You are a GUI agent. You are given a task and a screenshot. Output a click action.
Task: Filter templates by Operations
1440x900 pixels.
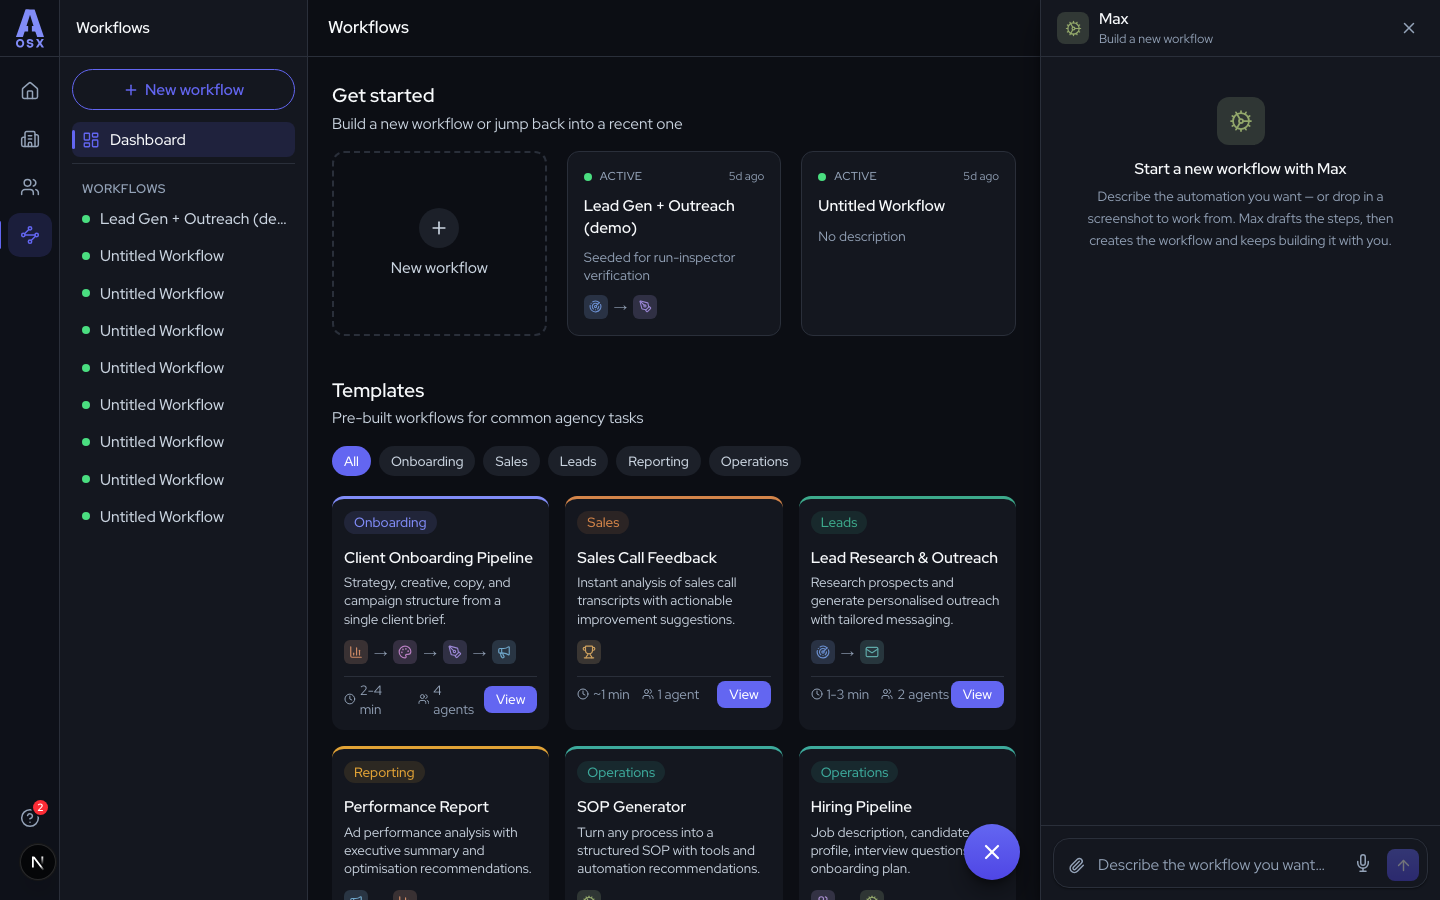click(x=755, y=461)
